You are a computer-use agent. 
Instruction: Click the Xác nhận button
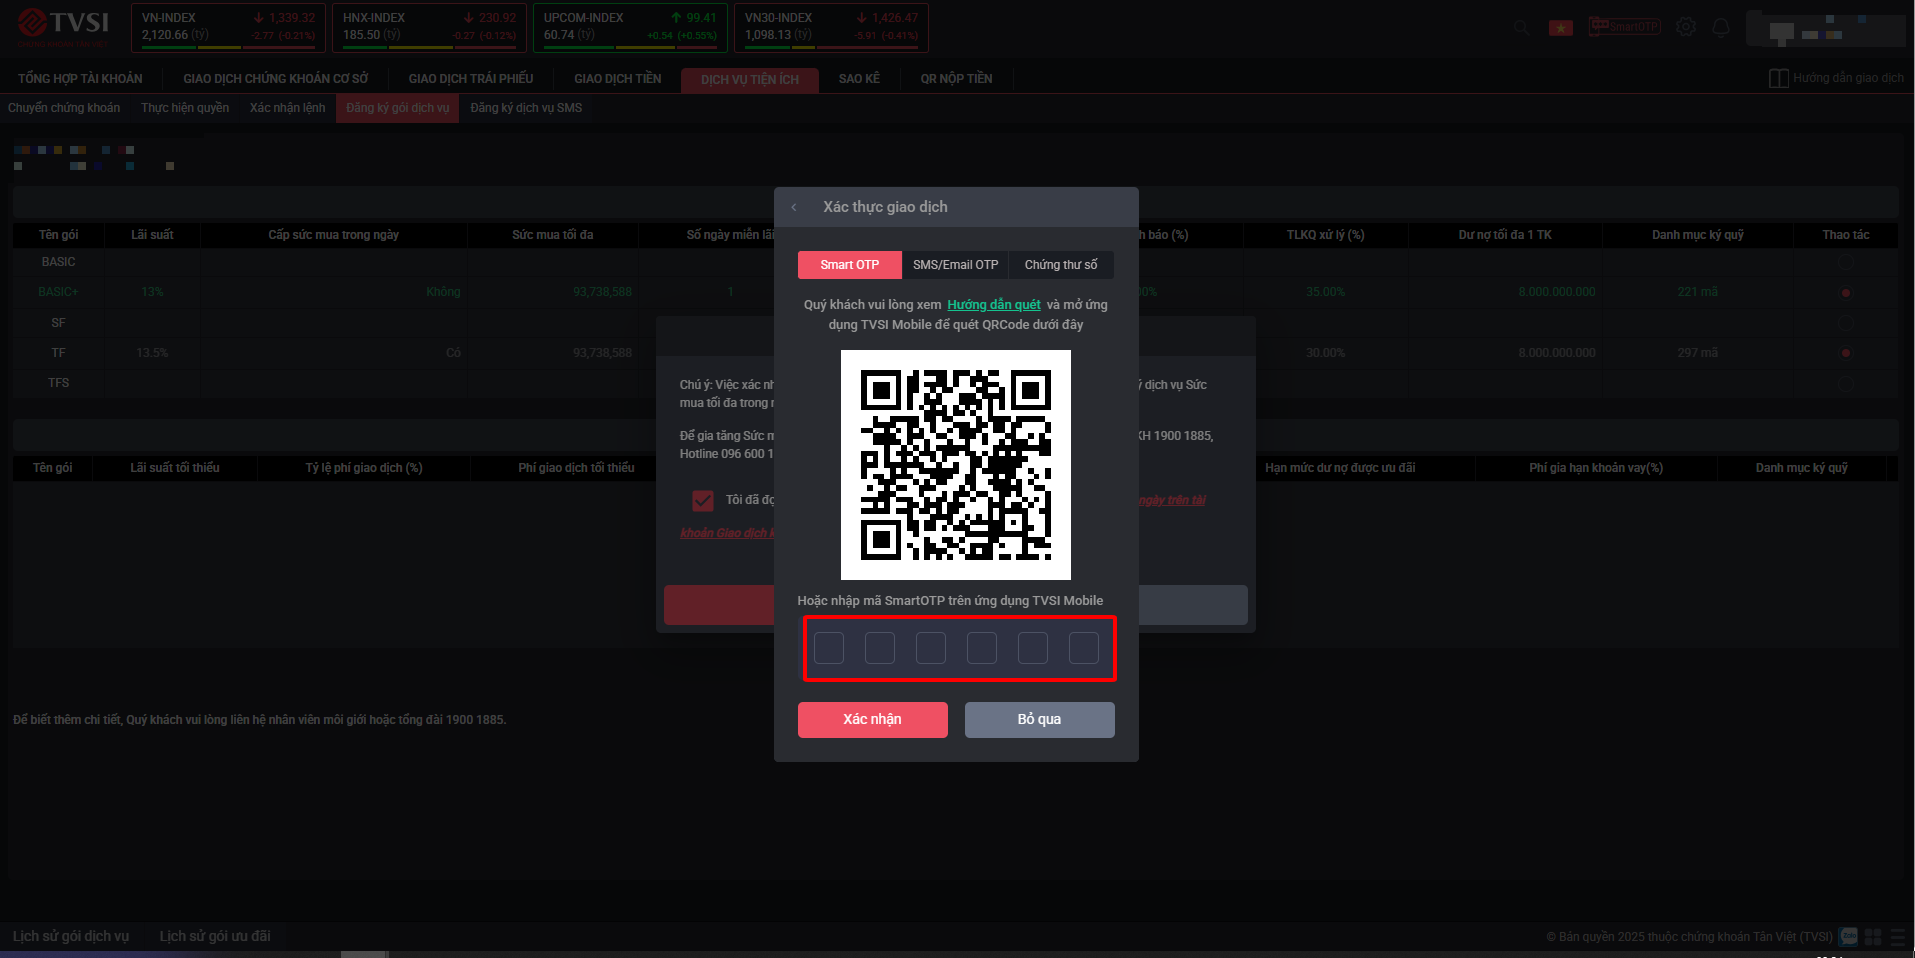[x=872, y=720]
